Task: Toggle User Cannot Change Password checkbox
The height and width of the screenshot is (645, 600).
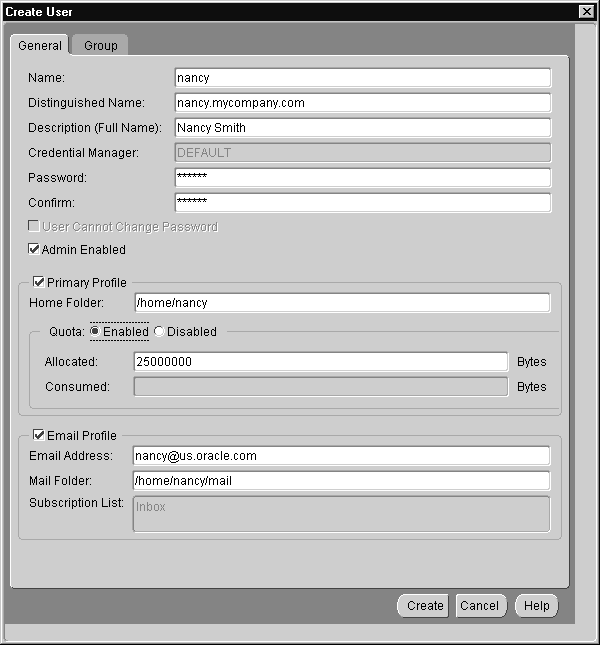Action: coord(34,226)
